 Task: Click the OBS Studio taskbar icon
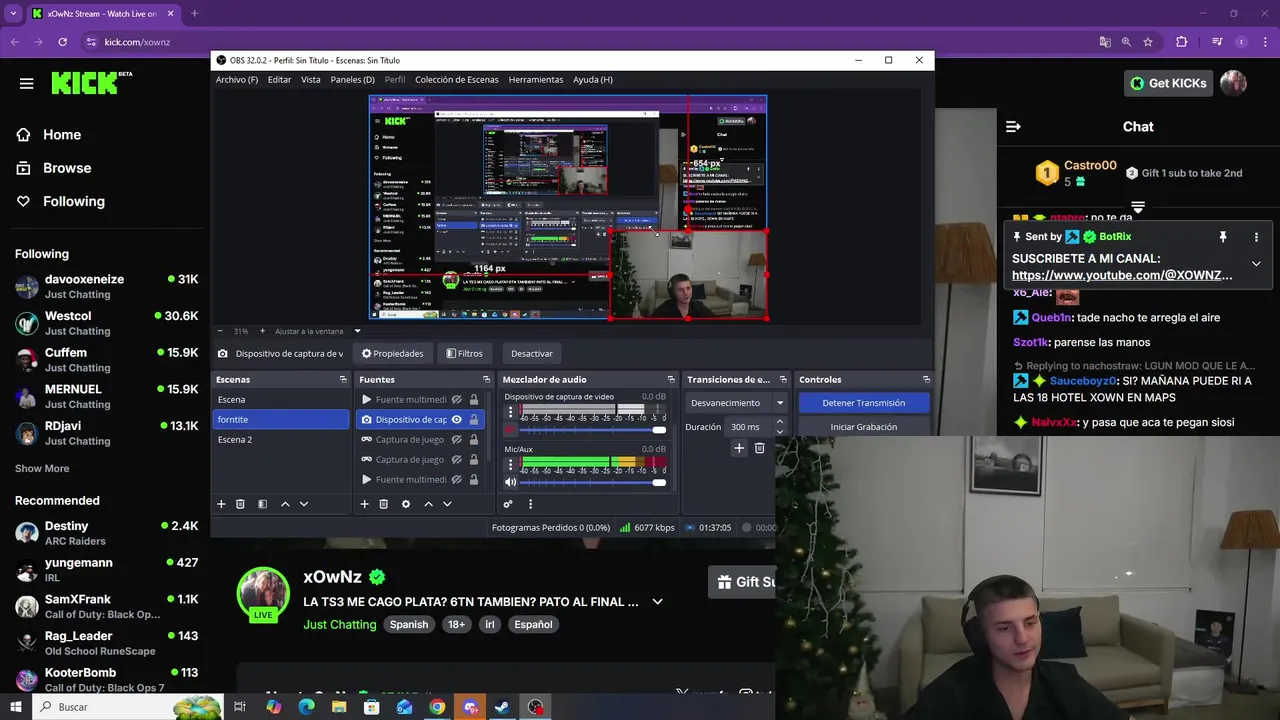[536, 707]
